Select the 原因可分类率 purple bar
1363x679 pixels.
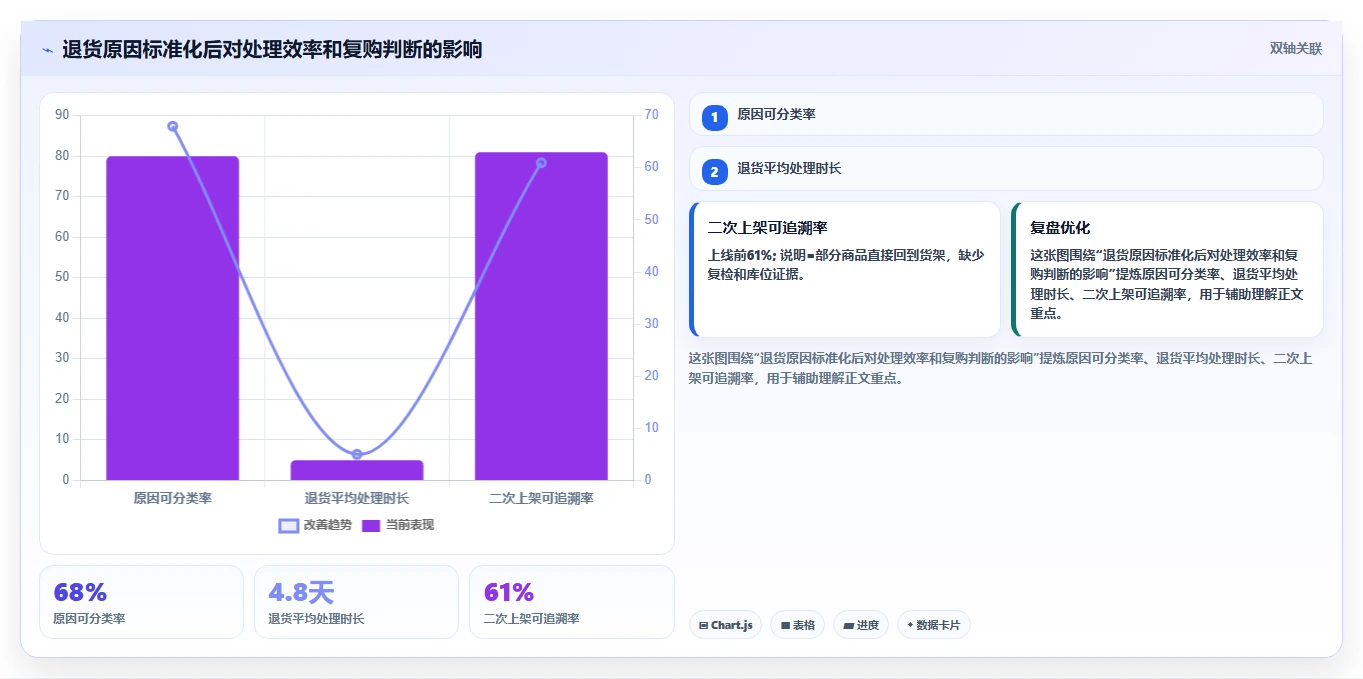173,318
